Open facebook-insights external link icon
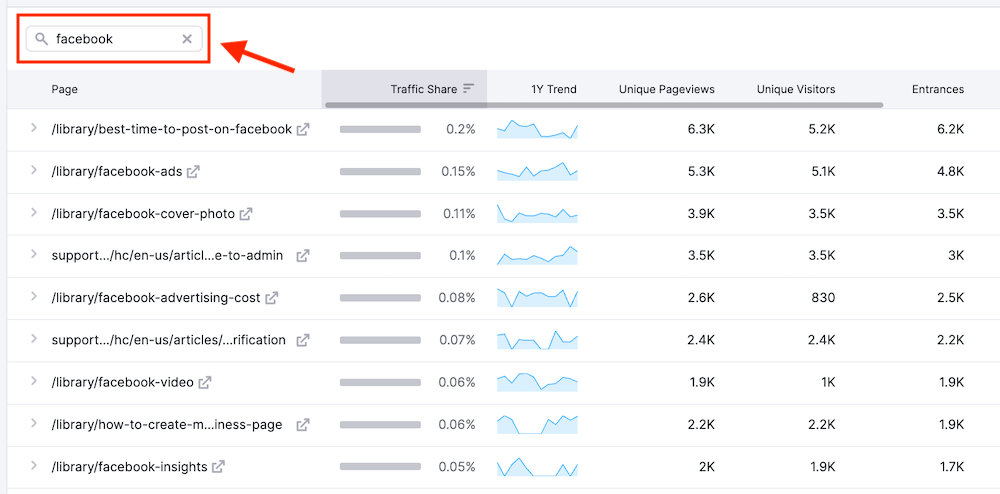 tap(219, 467)
